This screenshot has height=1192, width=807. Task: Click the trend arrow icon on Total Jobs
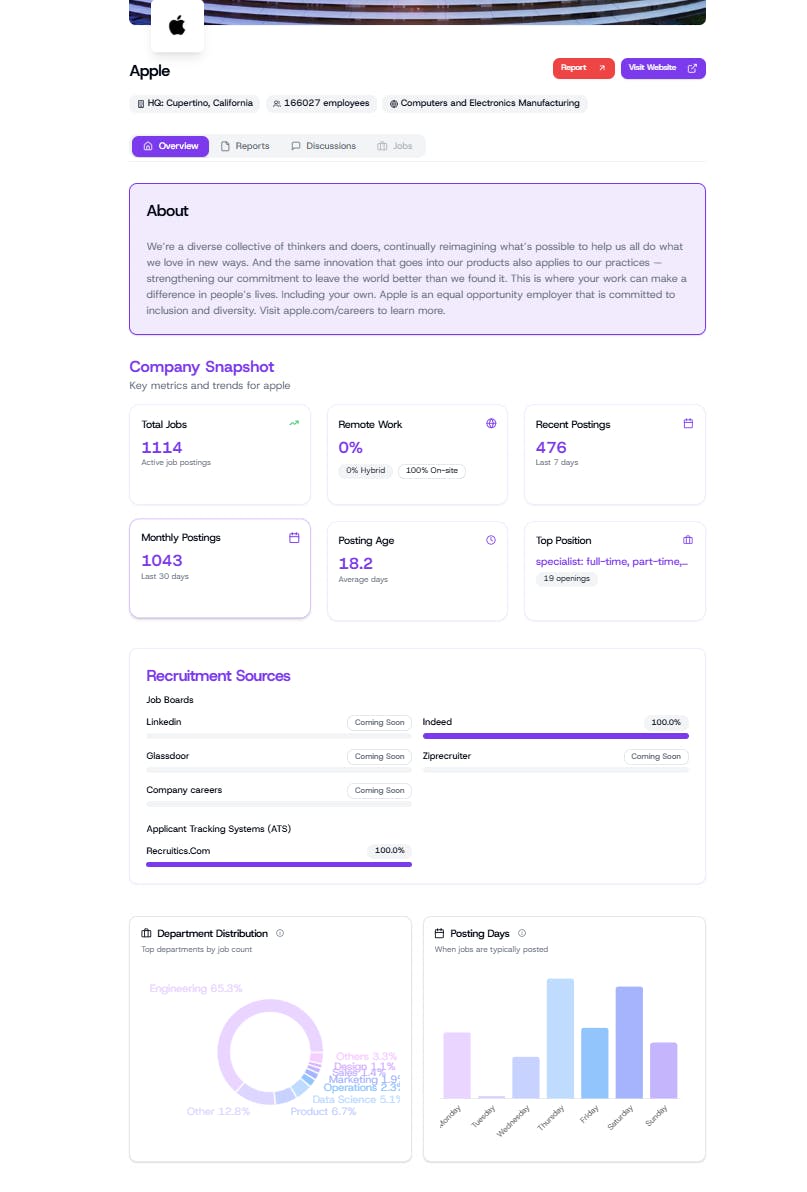click(x=294, y=423)
